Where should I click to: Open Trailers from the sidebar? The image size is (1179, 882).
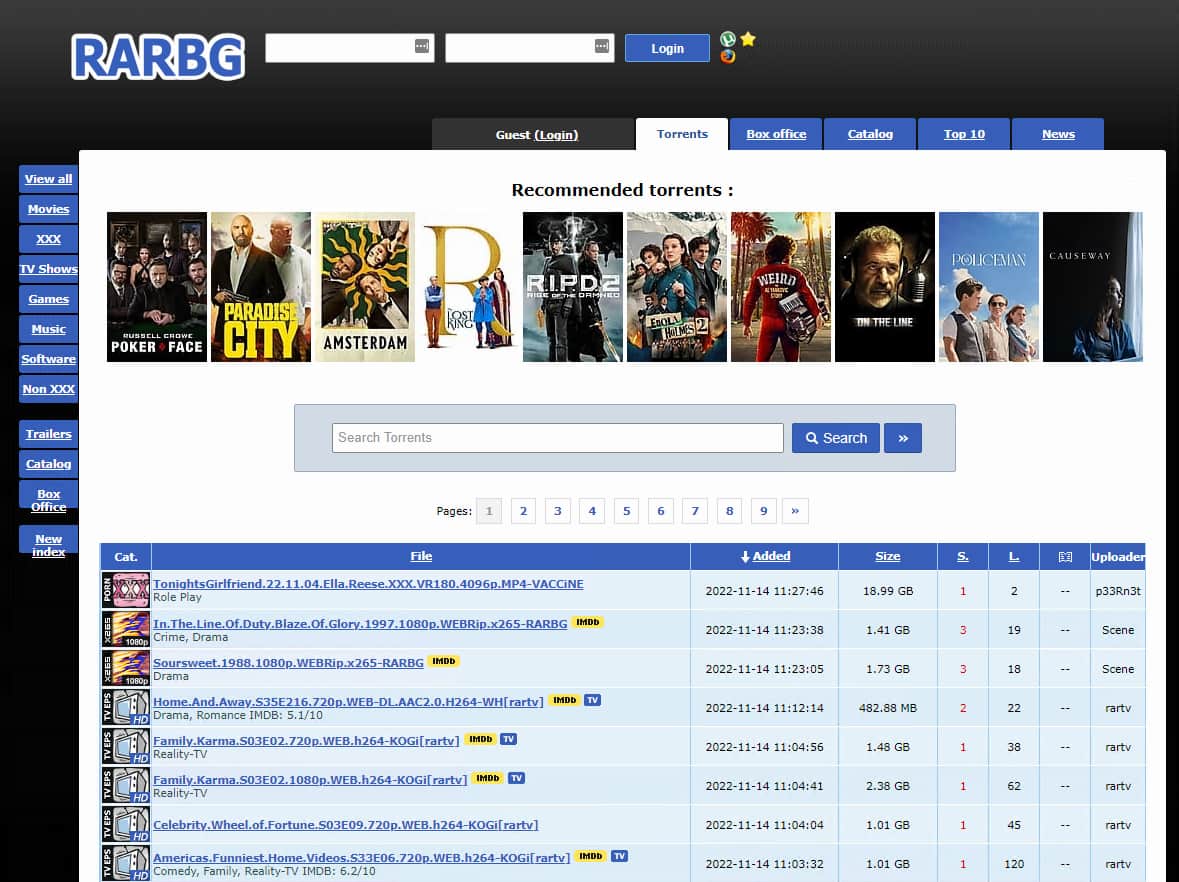[48, 434]
